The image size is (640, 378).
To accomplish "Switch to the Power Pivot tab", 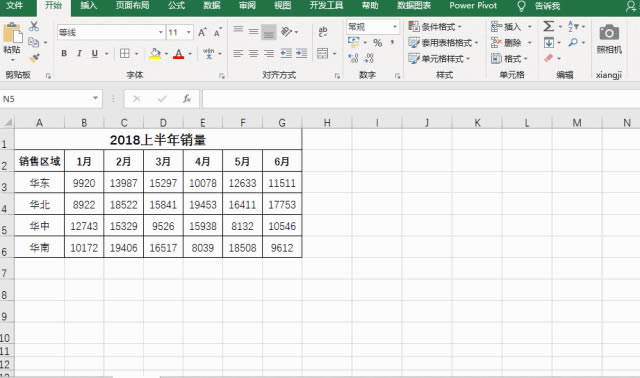I will (473, 6).
